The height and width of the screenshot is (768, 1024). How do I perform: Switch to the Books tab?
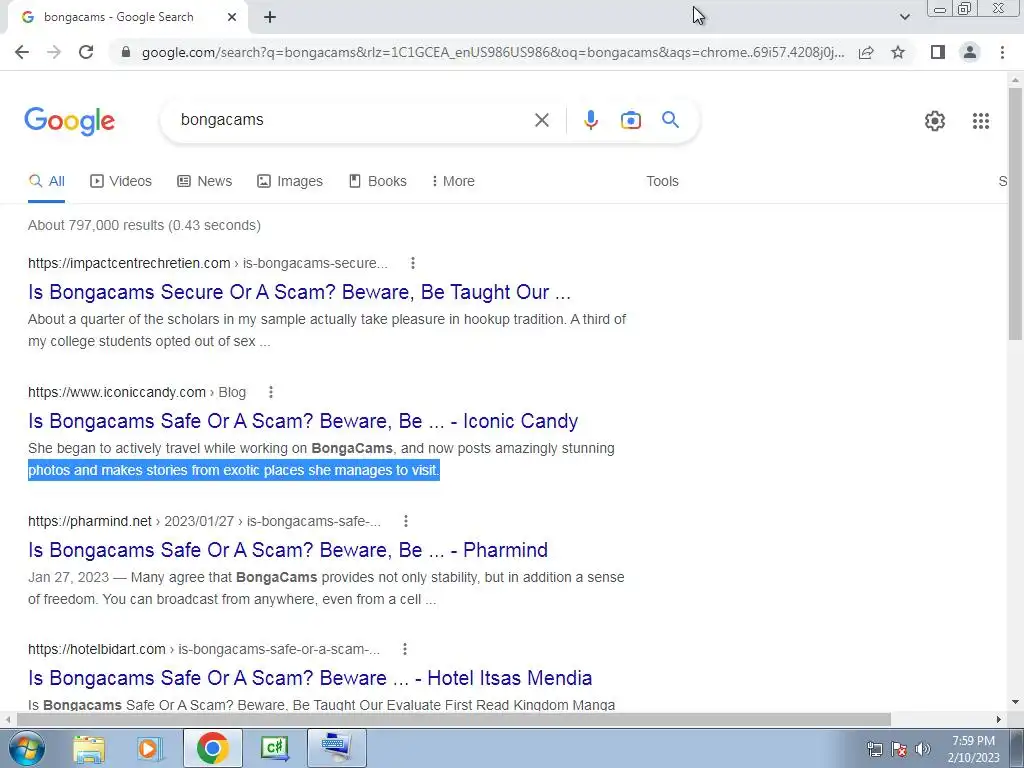(377, 182)
